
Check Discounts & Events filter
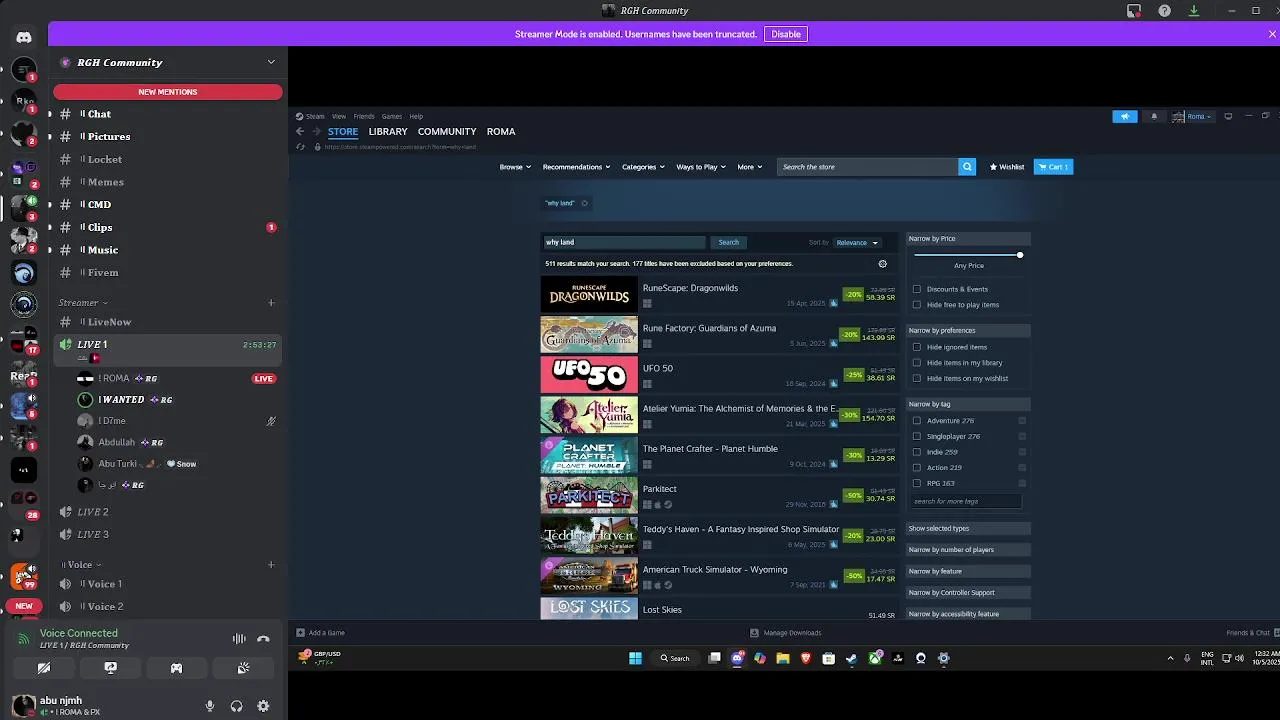(x=917, y=289)
